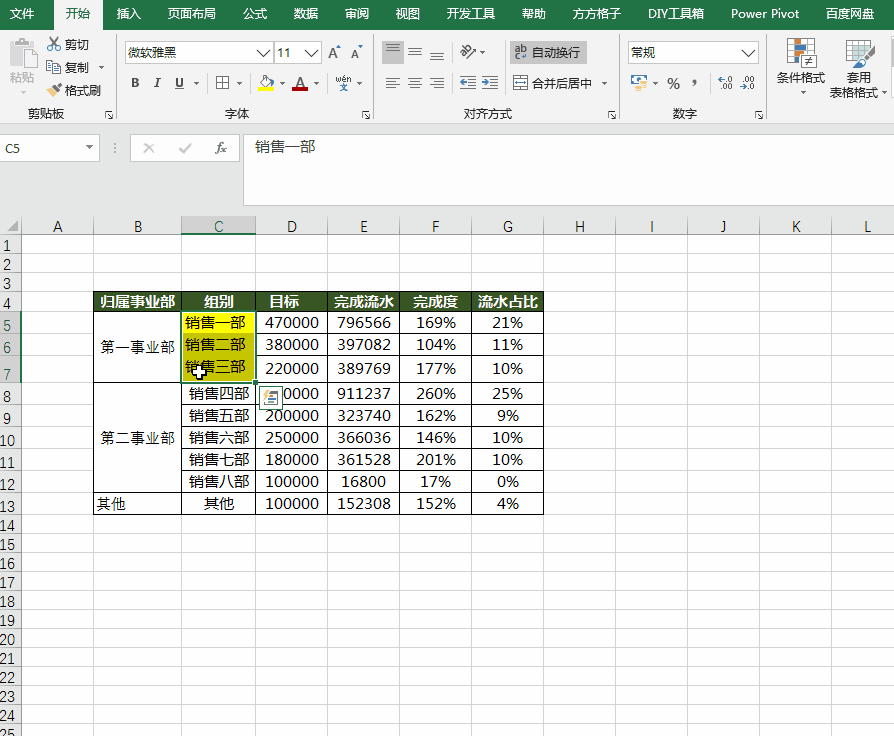Viewport: 894px width, 736px height.
Task: Toggle Wrap Text (自动换行)
Action: point(548,52)
